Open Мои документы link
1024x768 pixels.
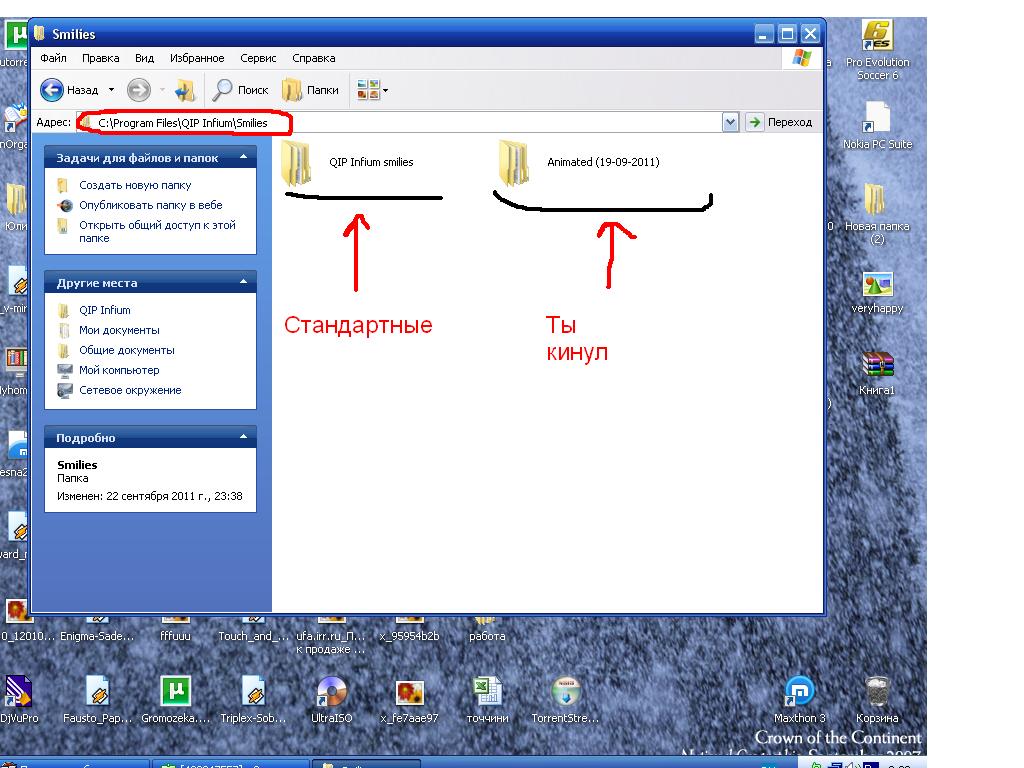click(x=119, y=330)
